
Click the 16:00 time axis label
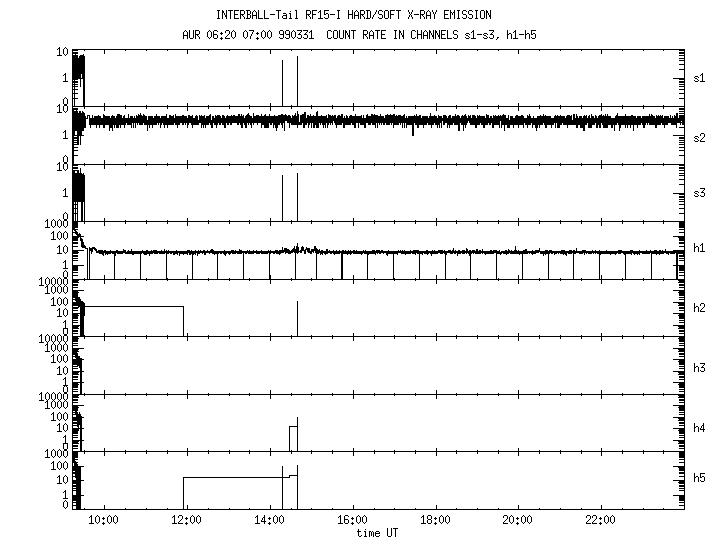coord(351,520)
